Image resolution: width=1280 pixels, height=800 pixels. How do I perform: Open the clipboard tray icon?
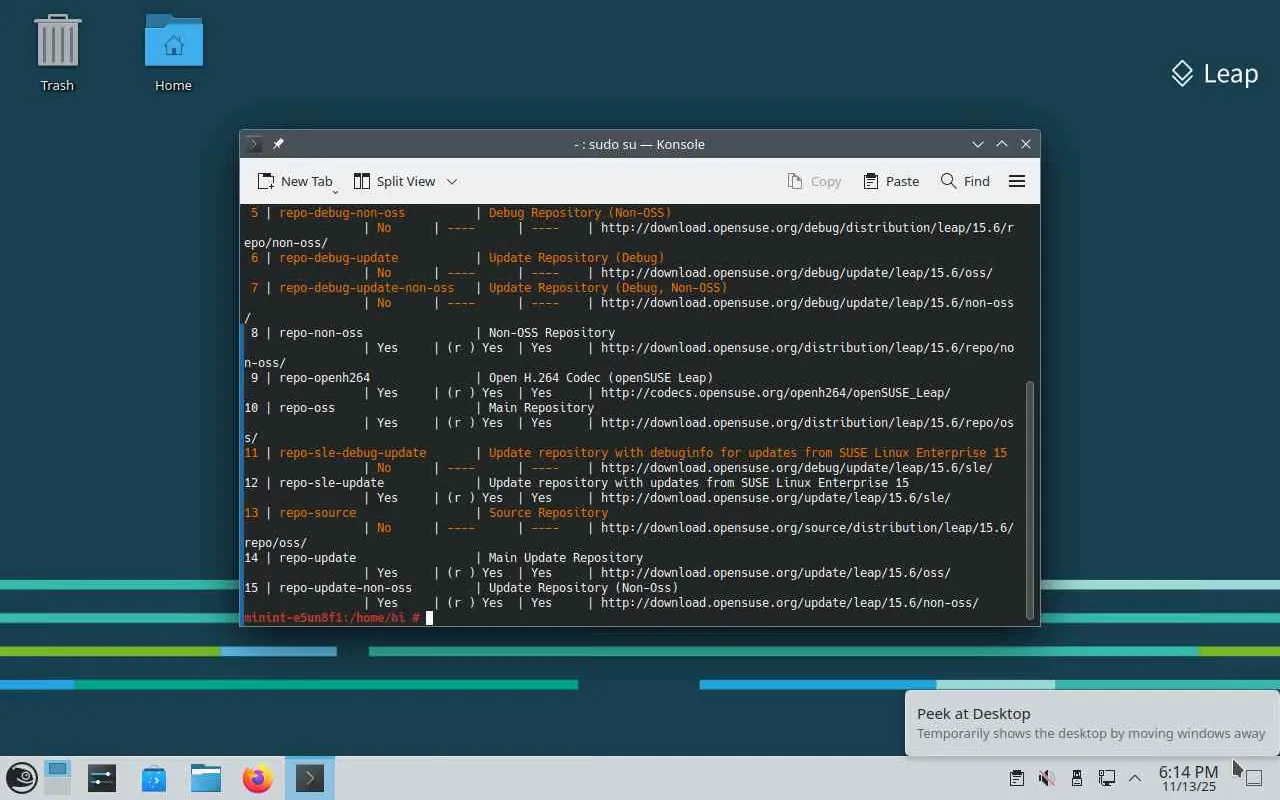[1017, 778]
